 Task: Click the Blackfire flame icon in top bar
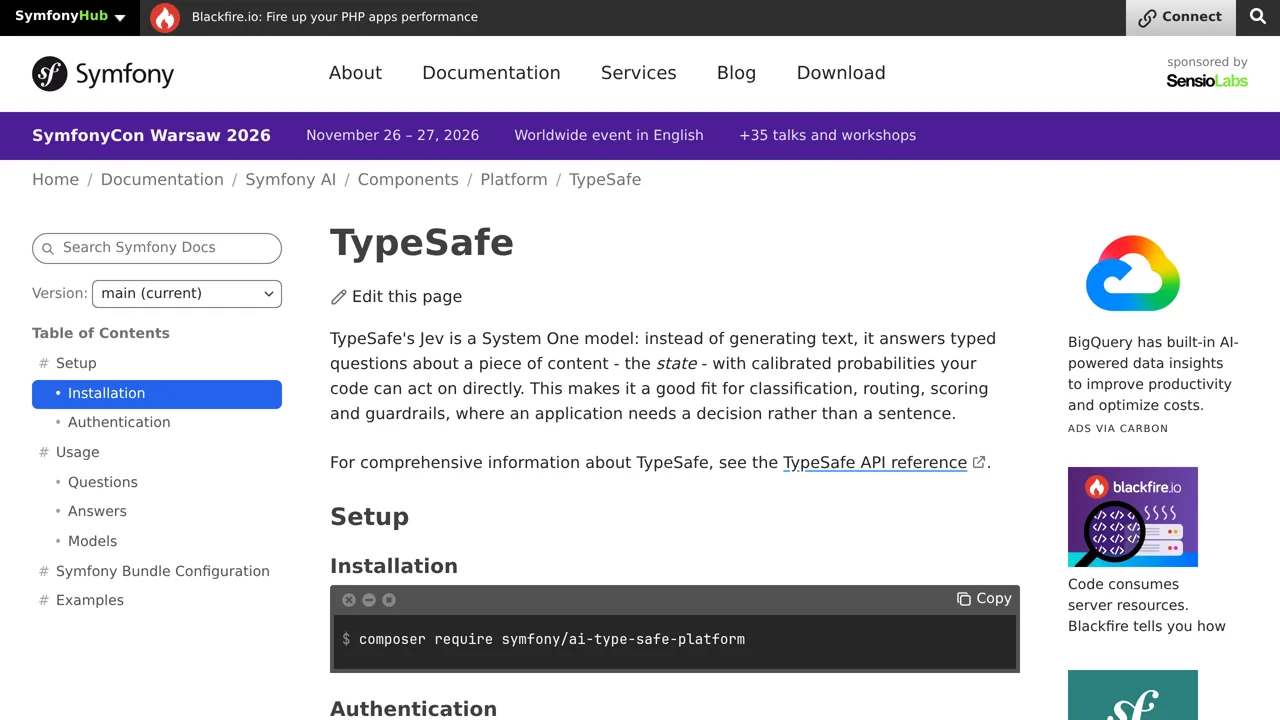point(165,17)
